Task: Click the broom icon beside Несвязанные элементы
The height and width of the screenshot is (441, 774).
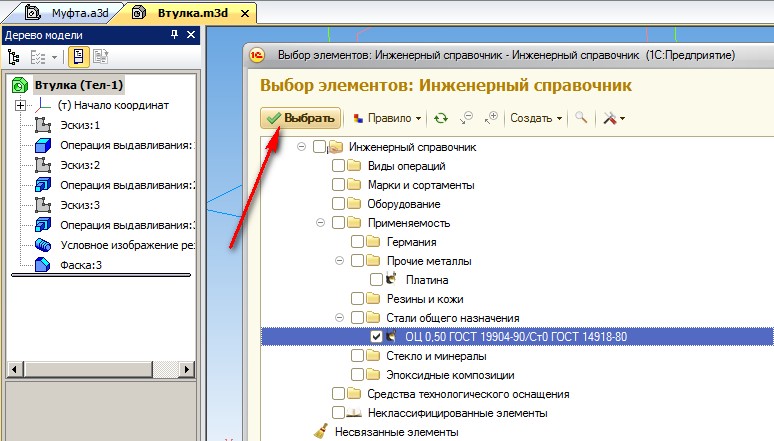Action: click(x=321, y=432)
